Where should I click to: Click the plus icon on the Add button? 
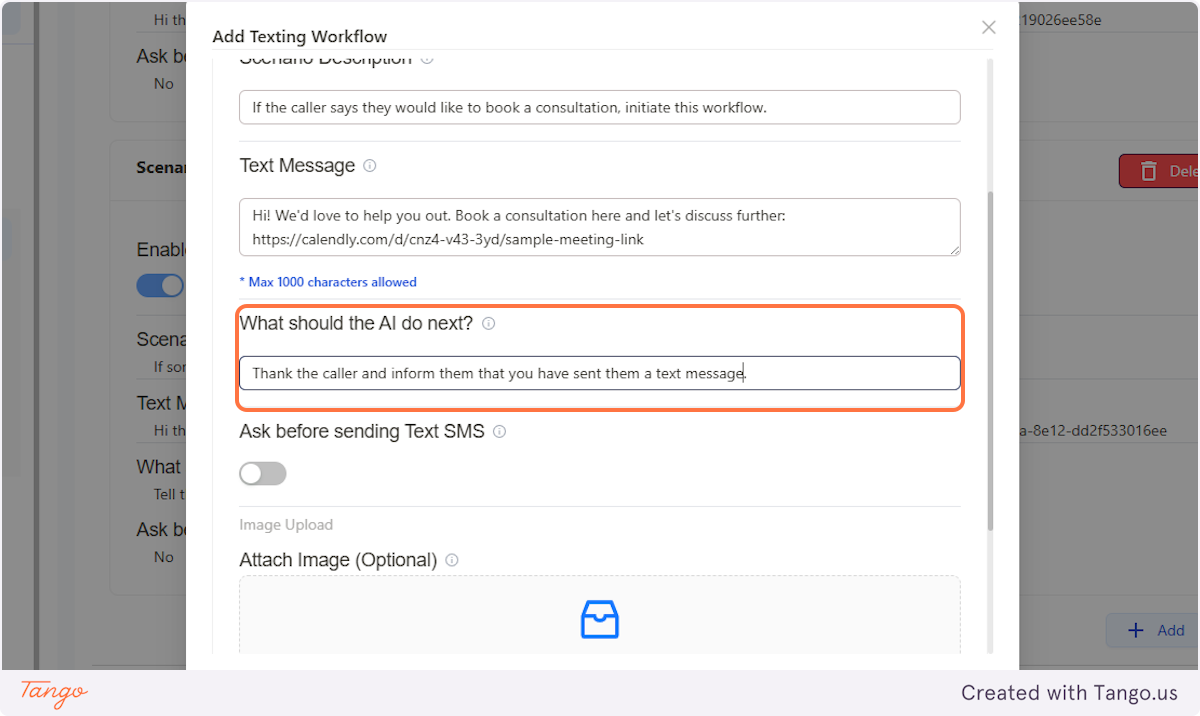coord(1135,630)
